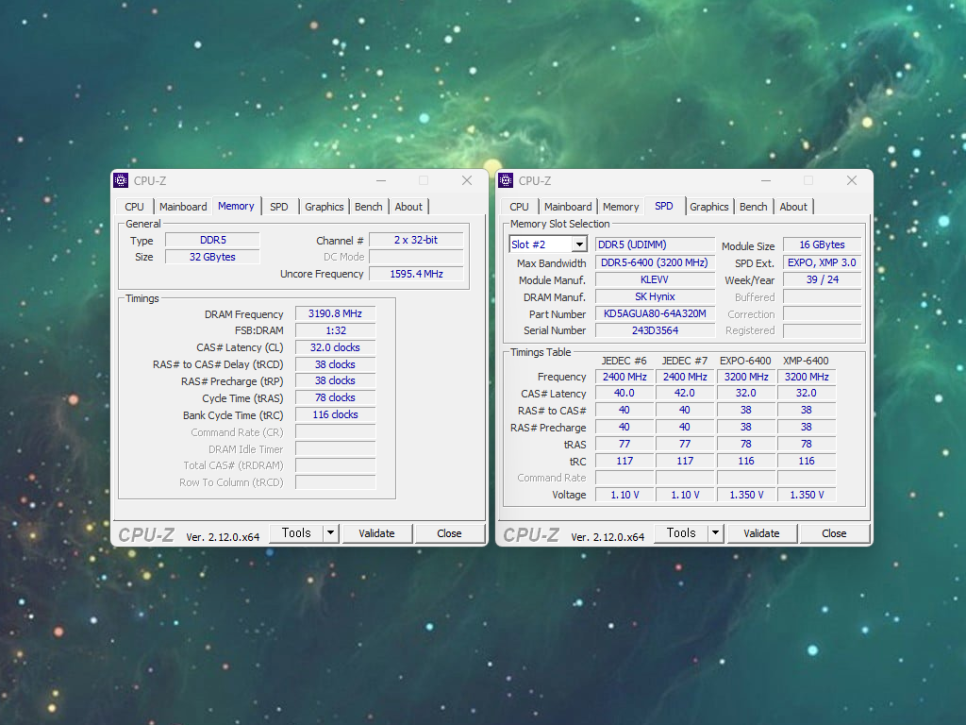Click the DDR5 (UDIMM) module type field
966x725 pixels.
pyautogui.click(x=655, y=245)
